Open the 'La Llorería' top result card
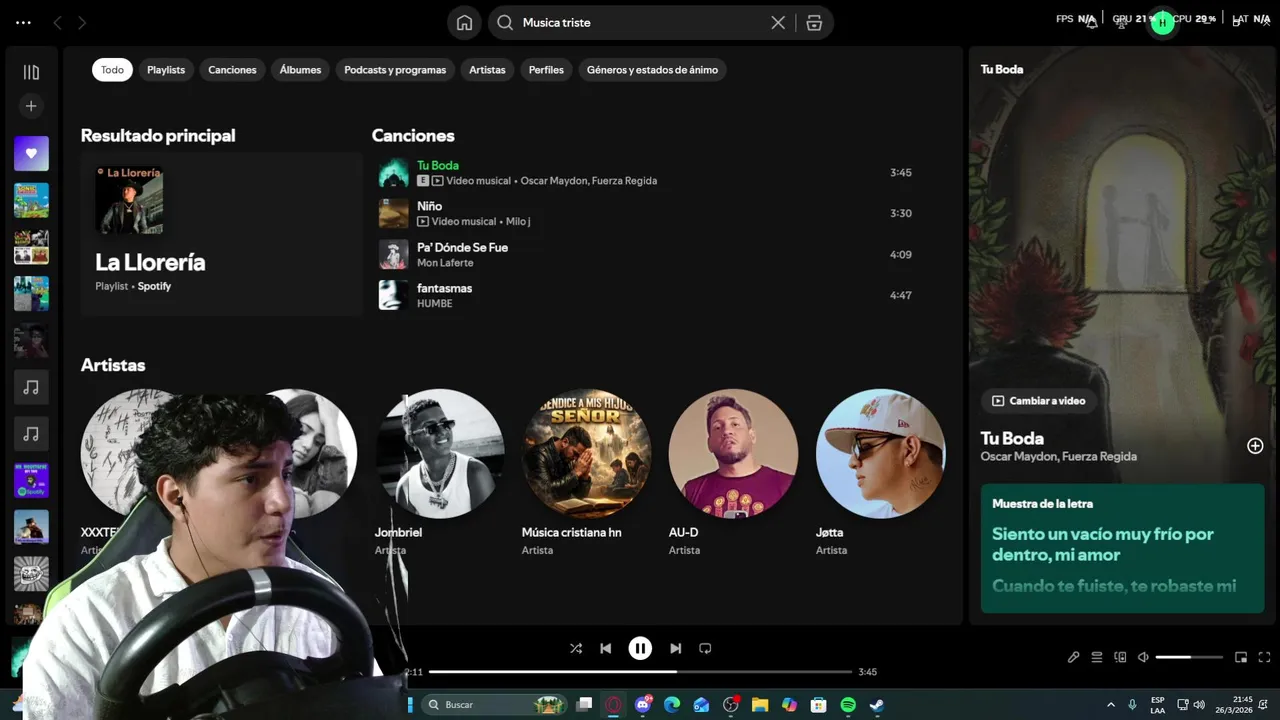The height and width of the screenshot is (720, 1280). (x=221, y=234)
